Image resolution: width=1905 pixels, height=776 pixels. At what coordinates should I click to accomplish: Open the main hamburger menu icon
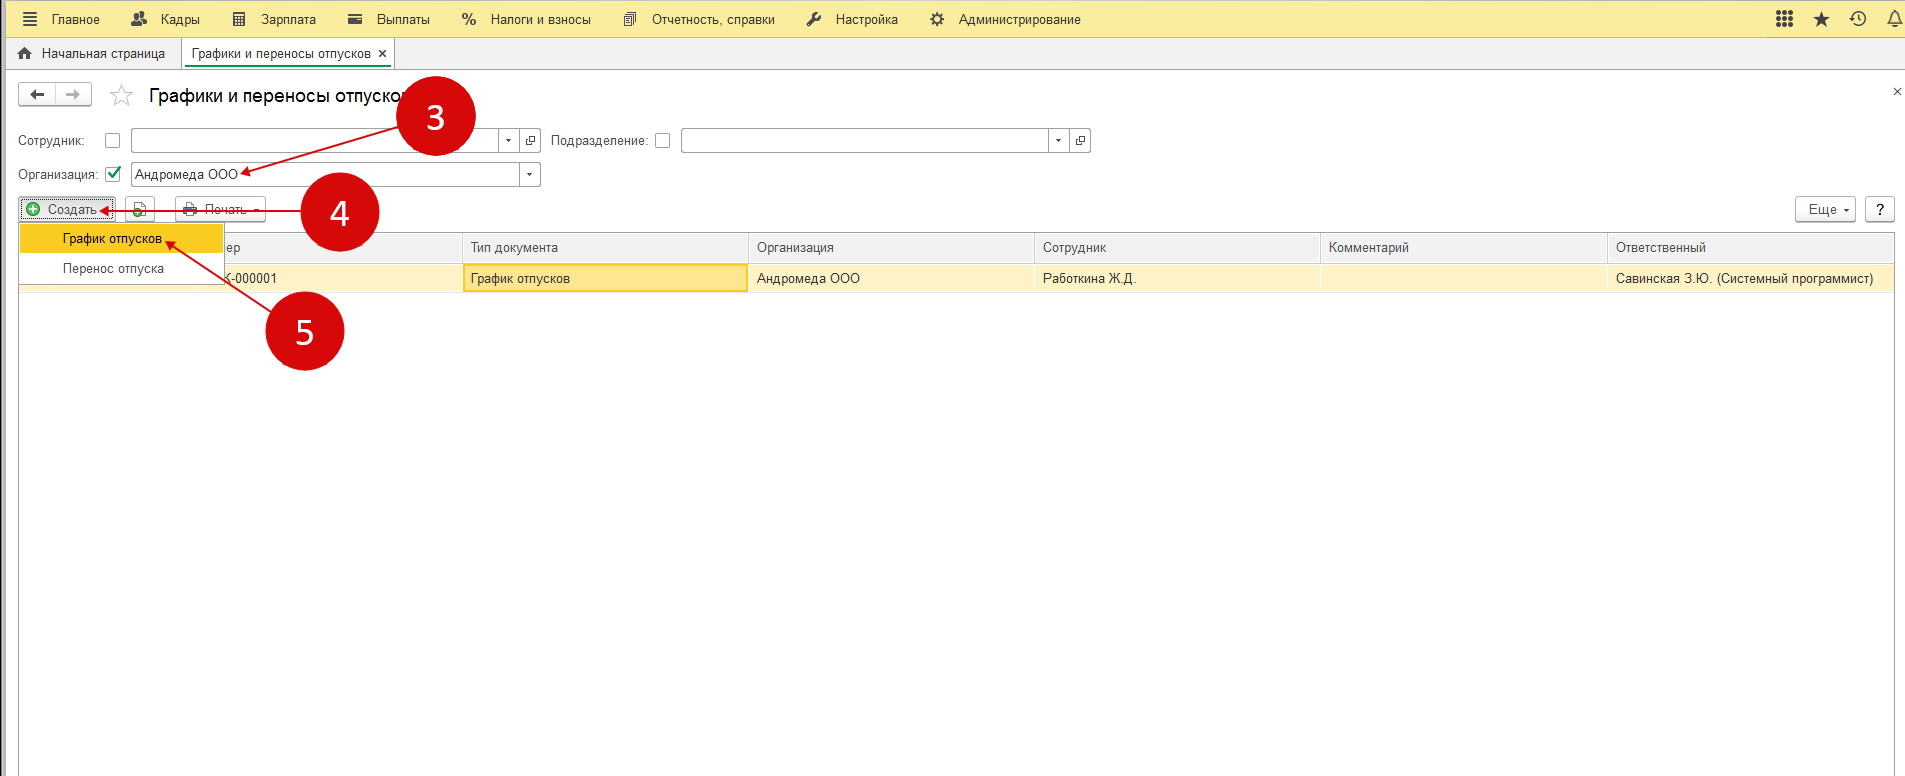tap(30, 19)
